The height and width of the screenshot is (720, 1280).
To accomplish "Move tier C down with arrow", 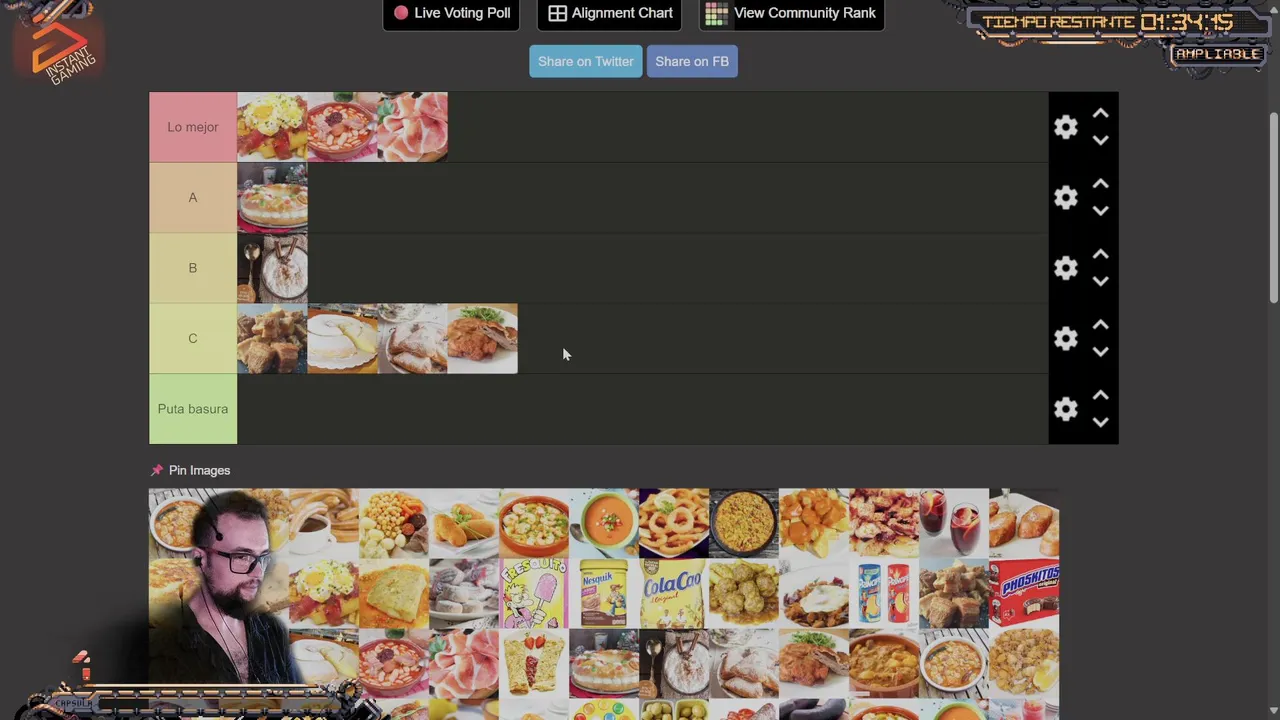I will point(1100,352).
